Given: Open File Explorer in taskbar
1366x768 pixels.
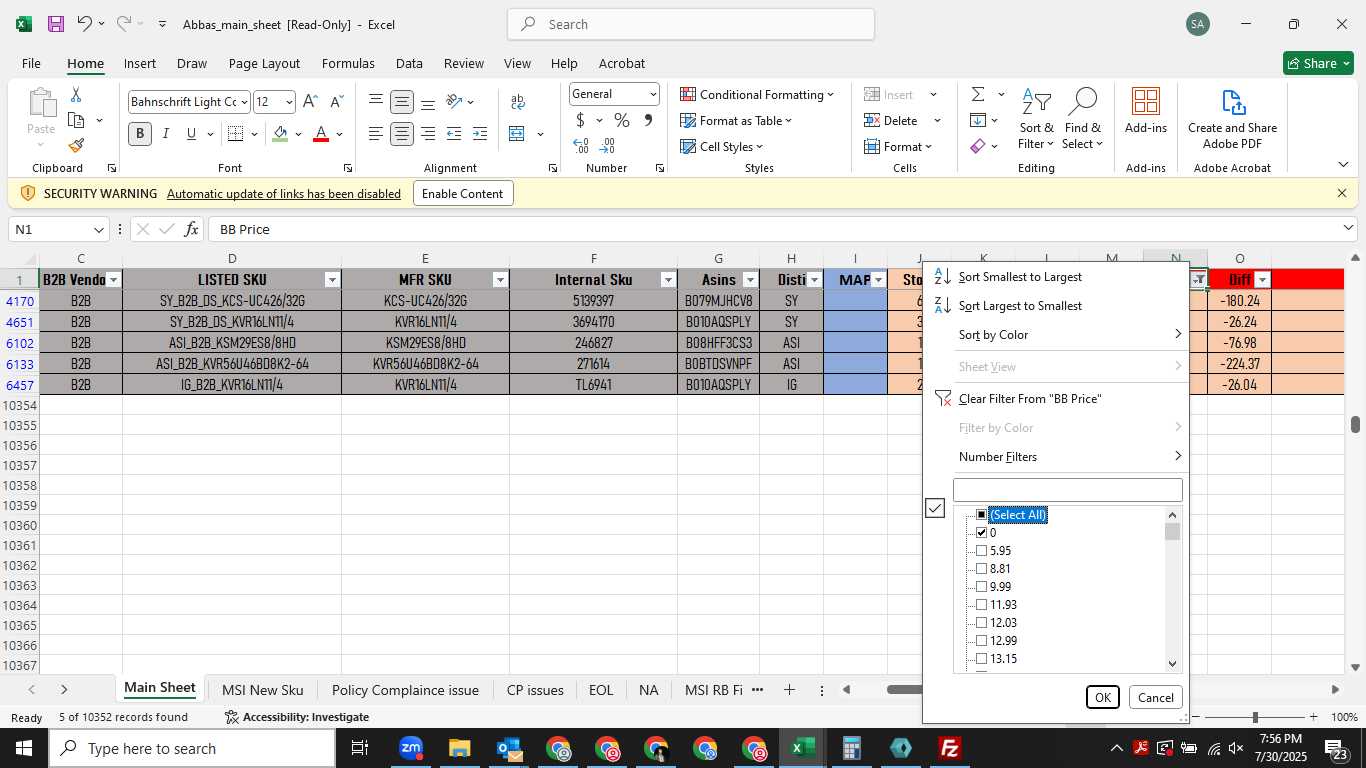Looking at the screenshot, I should [x=459, y=748].
